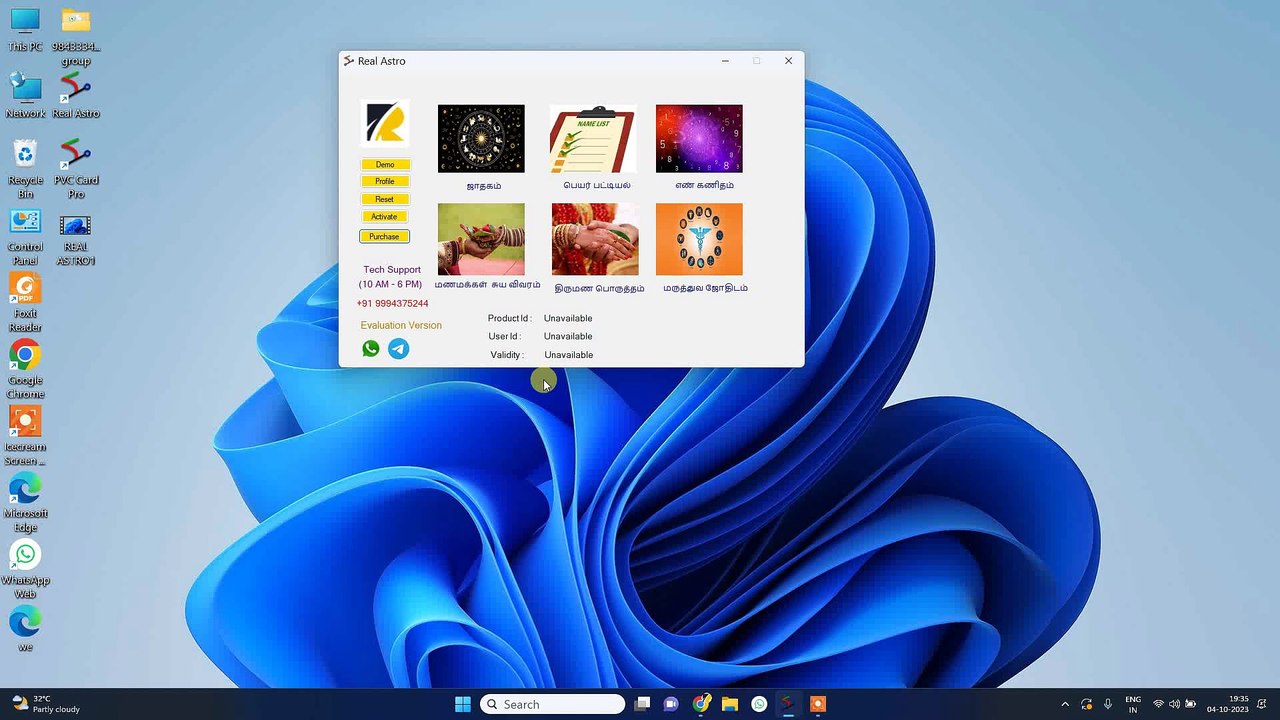Select Control Panel desktop icon
The height and width of the screenshot is (720, 1280).
(25, 237)
